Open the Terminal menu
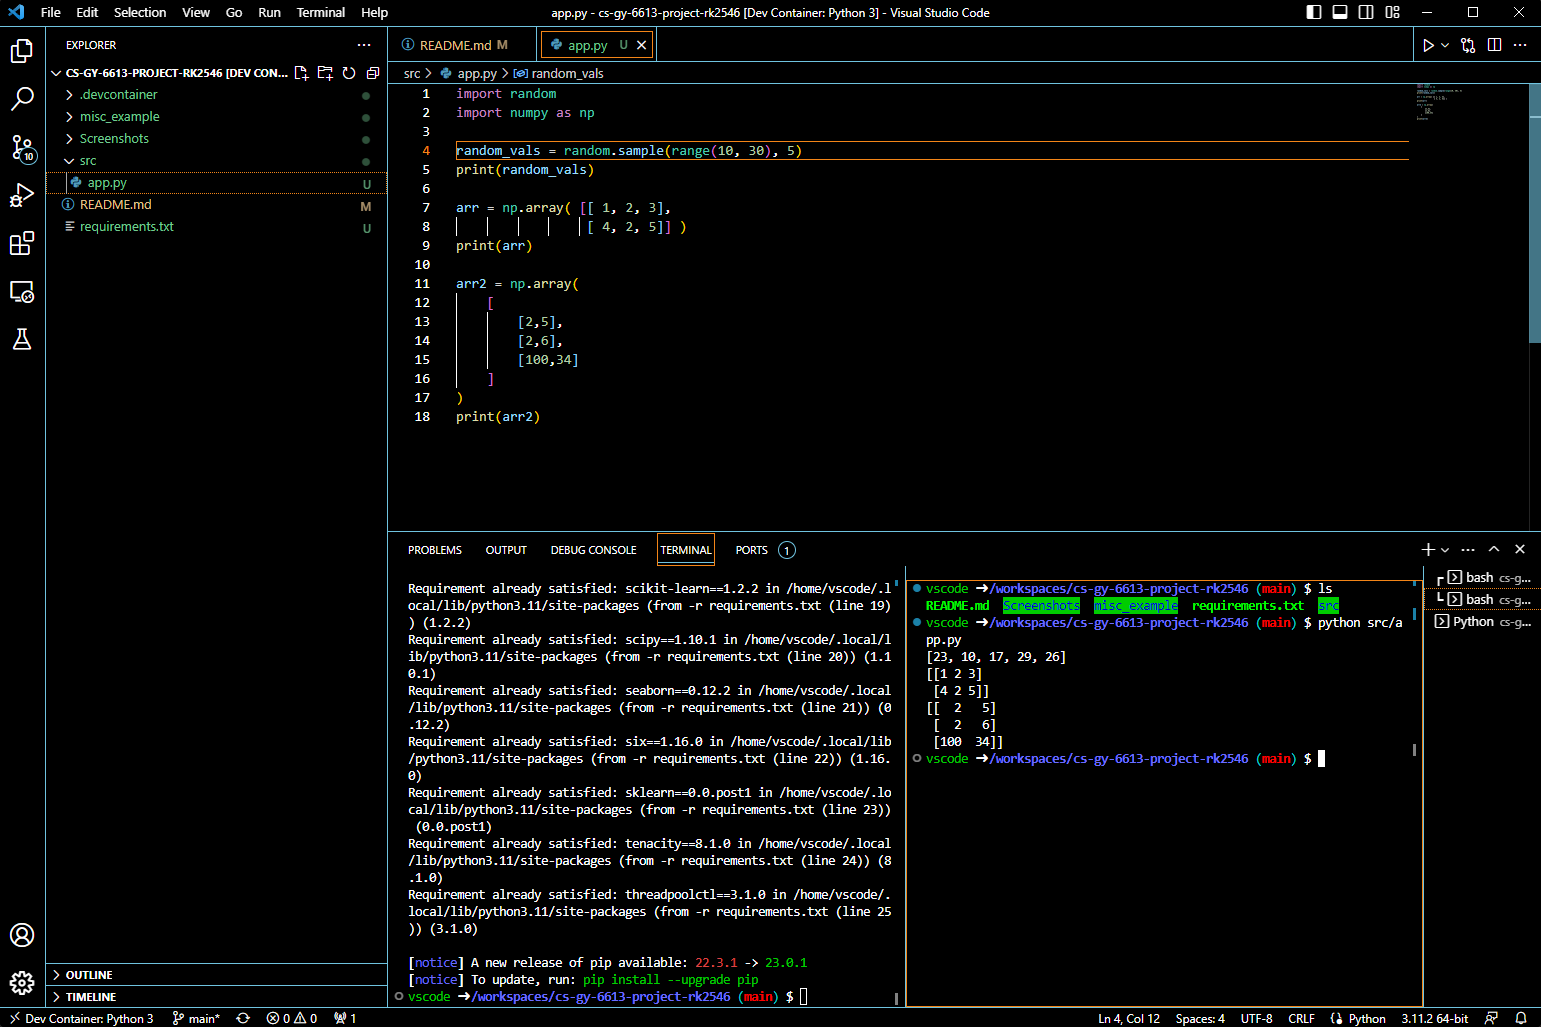The height and width of the screenshot is (1027, 1541). pyautogui.click(x=321, y=12)
